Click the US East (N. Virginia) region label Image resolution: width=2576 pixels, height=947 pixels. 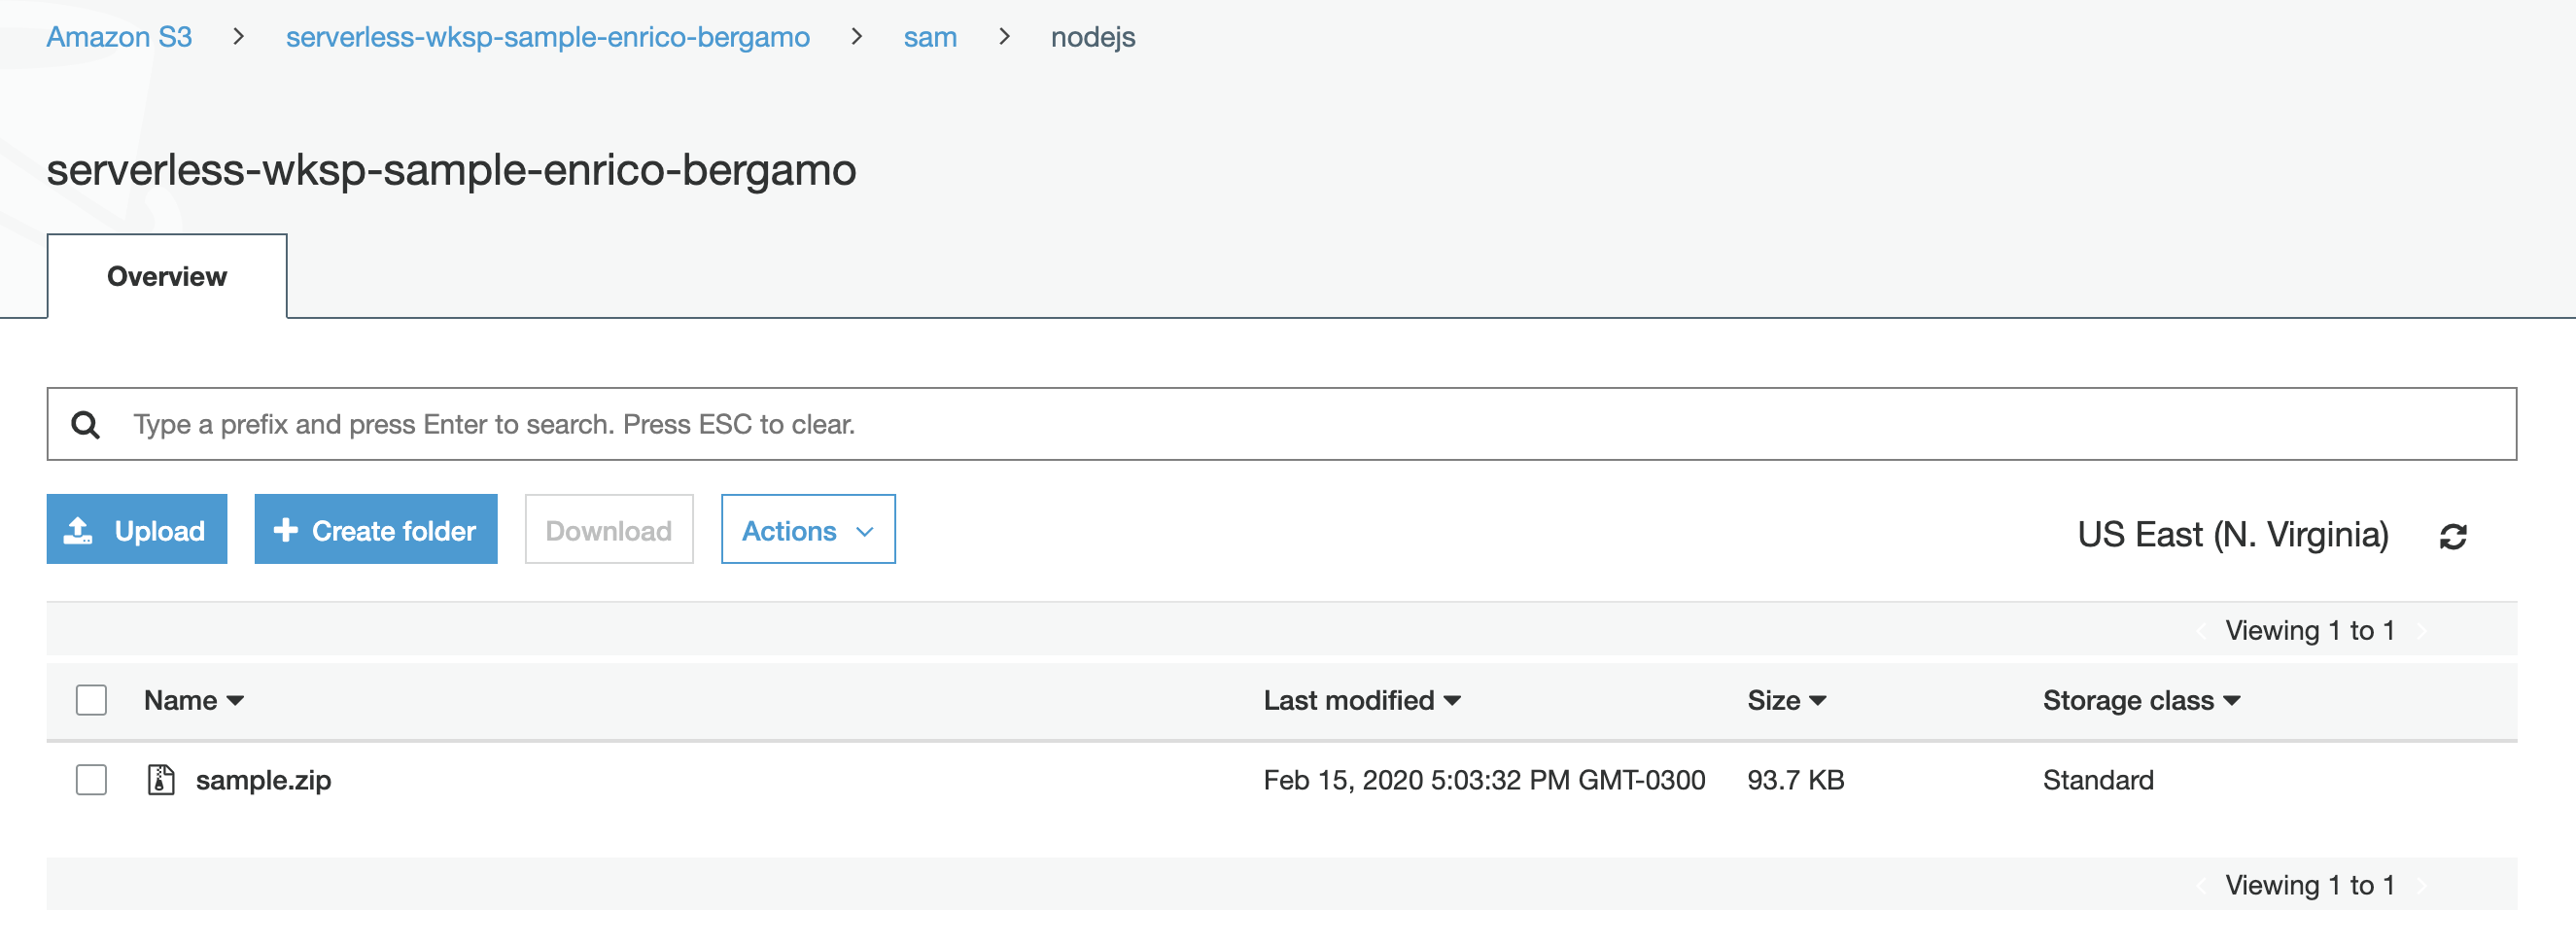[x=2233, y=535]
